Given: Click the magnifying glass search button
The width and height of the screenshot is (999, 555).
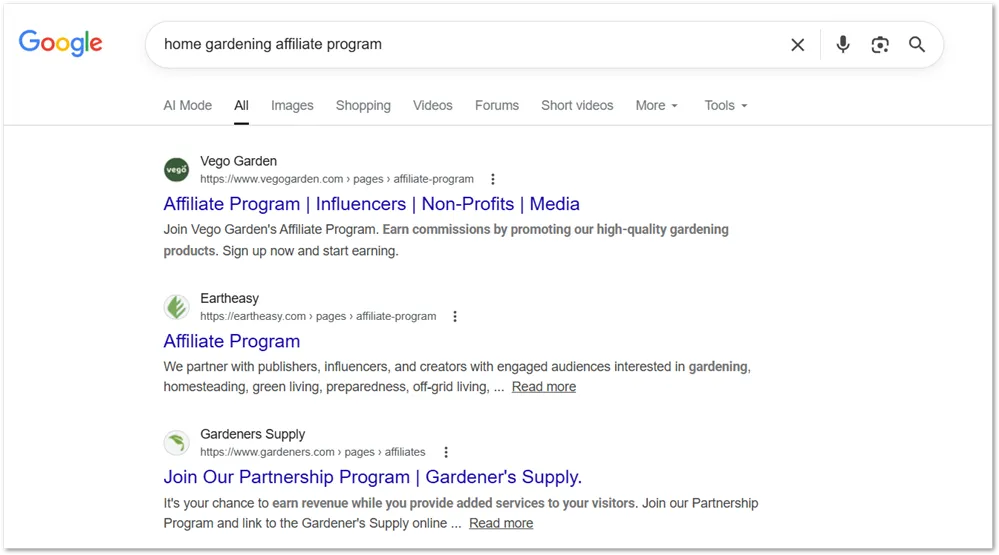Looking at the screenshot, I should pyautogui.click(x=917, y=44).
